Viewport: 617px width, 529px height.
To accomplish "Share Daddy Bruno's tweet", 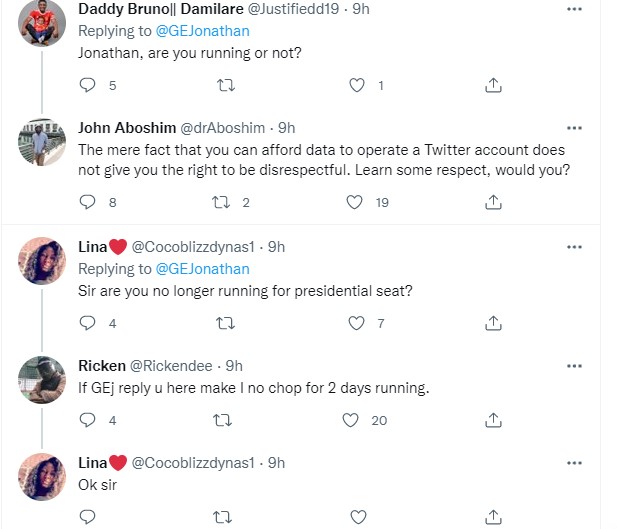I will tap(492, 86).
